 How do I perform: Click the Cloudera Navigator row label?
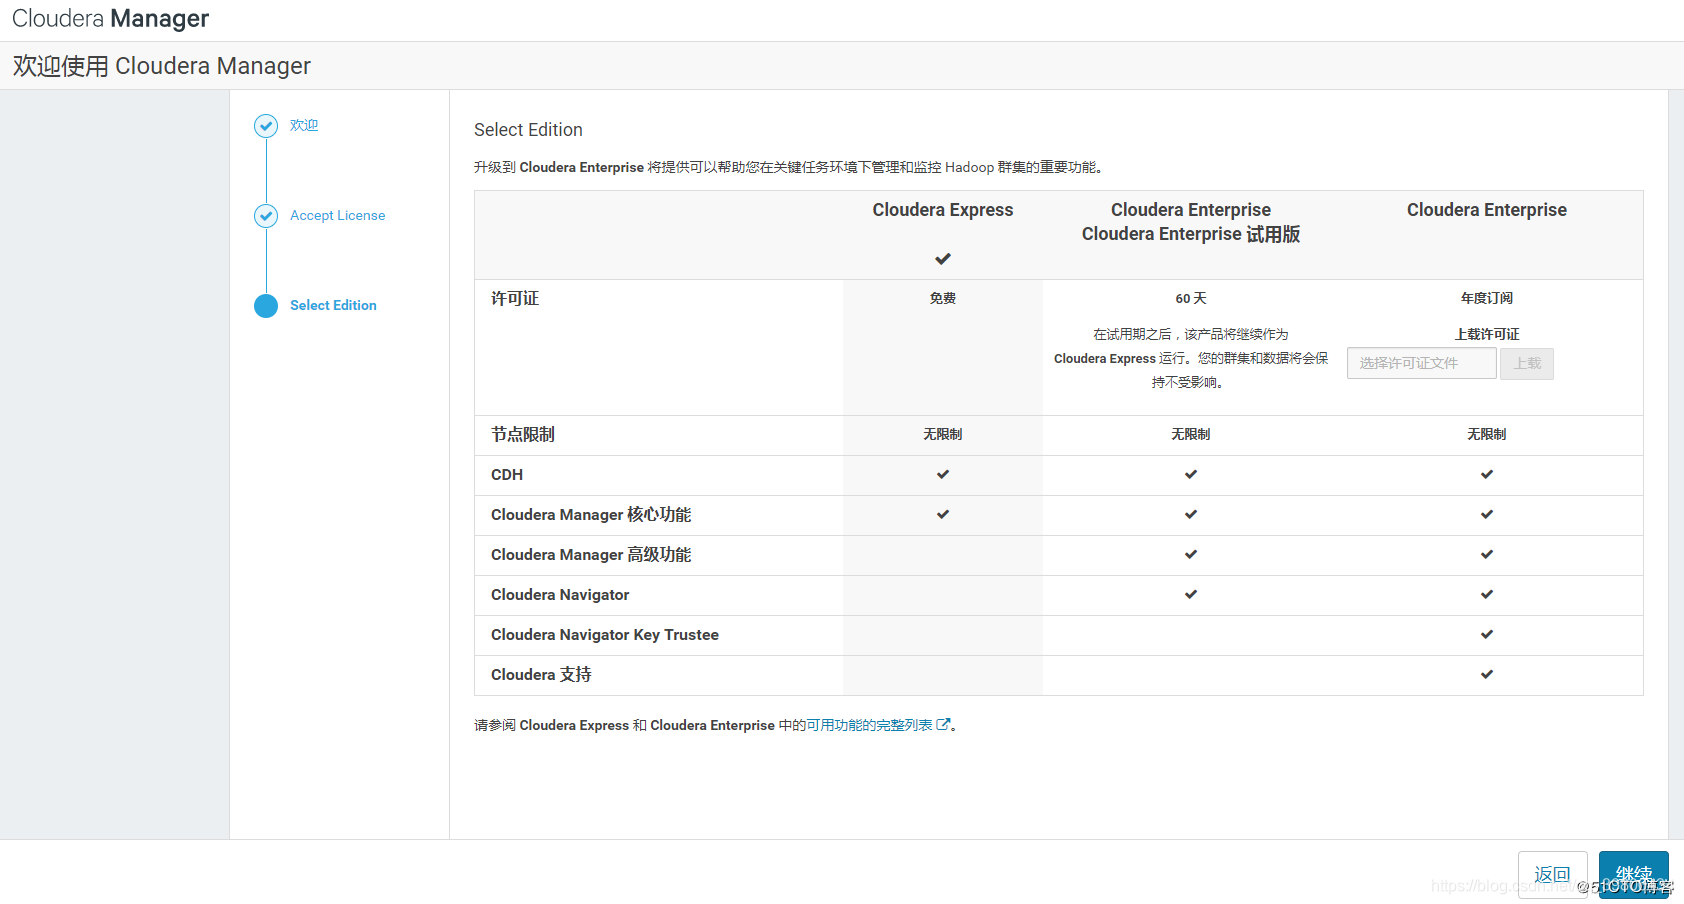[x=560, y=594]
